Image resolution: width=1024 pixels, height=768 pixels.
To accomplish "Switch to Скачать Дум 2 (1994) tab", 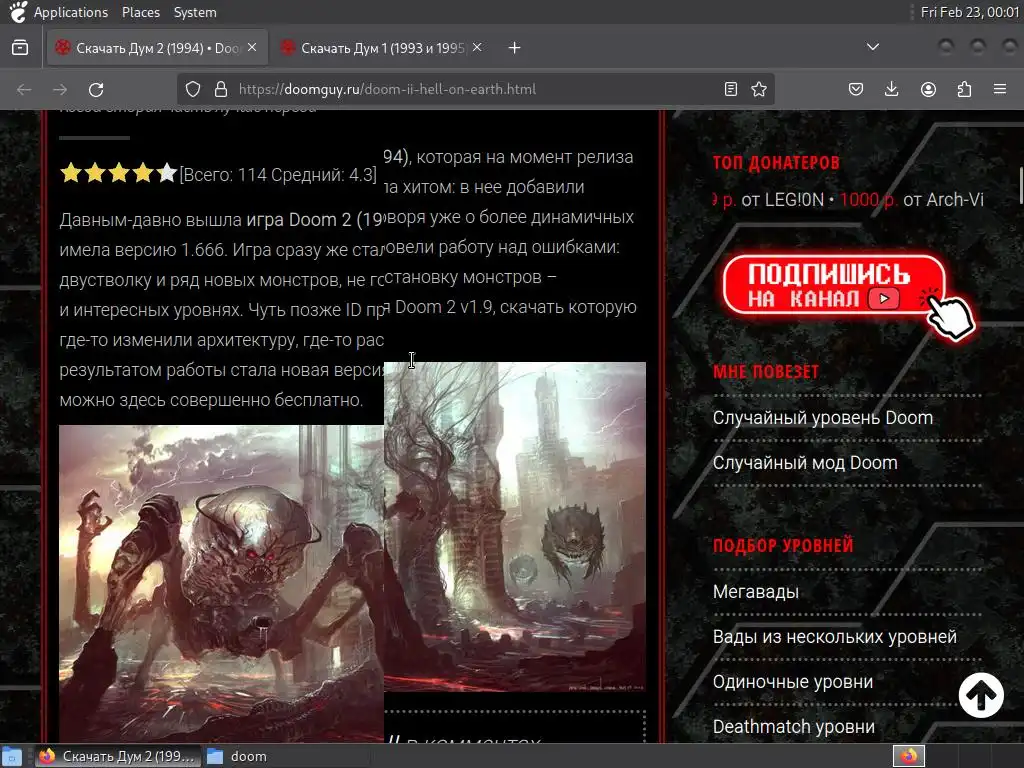I will (157, 48).
